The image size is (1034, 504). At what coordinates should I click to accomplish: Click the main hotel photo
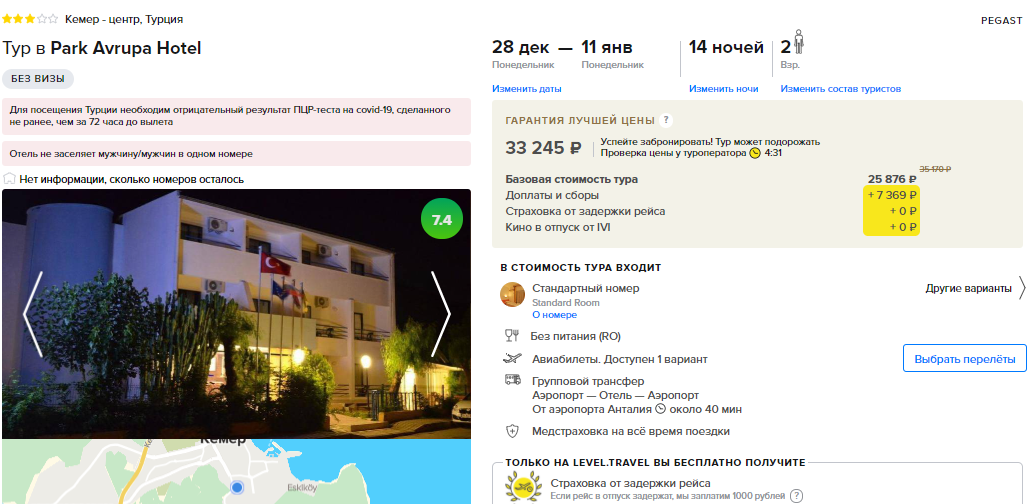tap(236, 314)
